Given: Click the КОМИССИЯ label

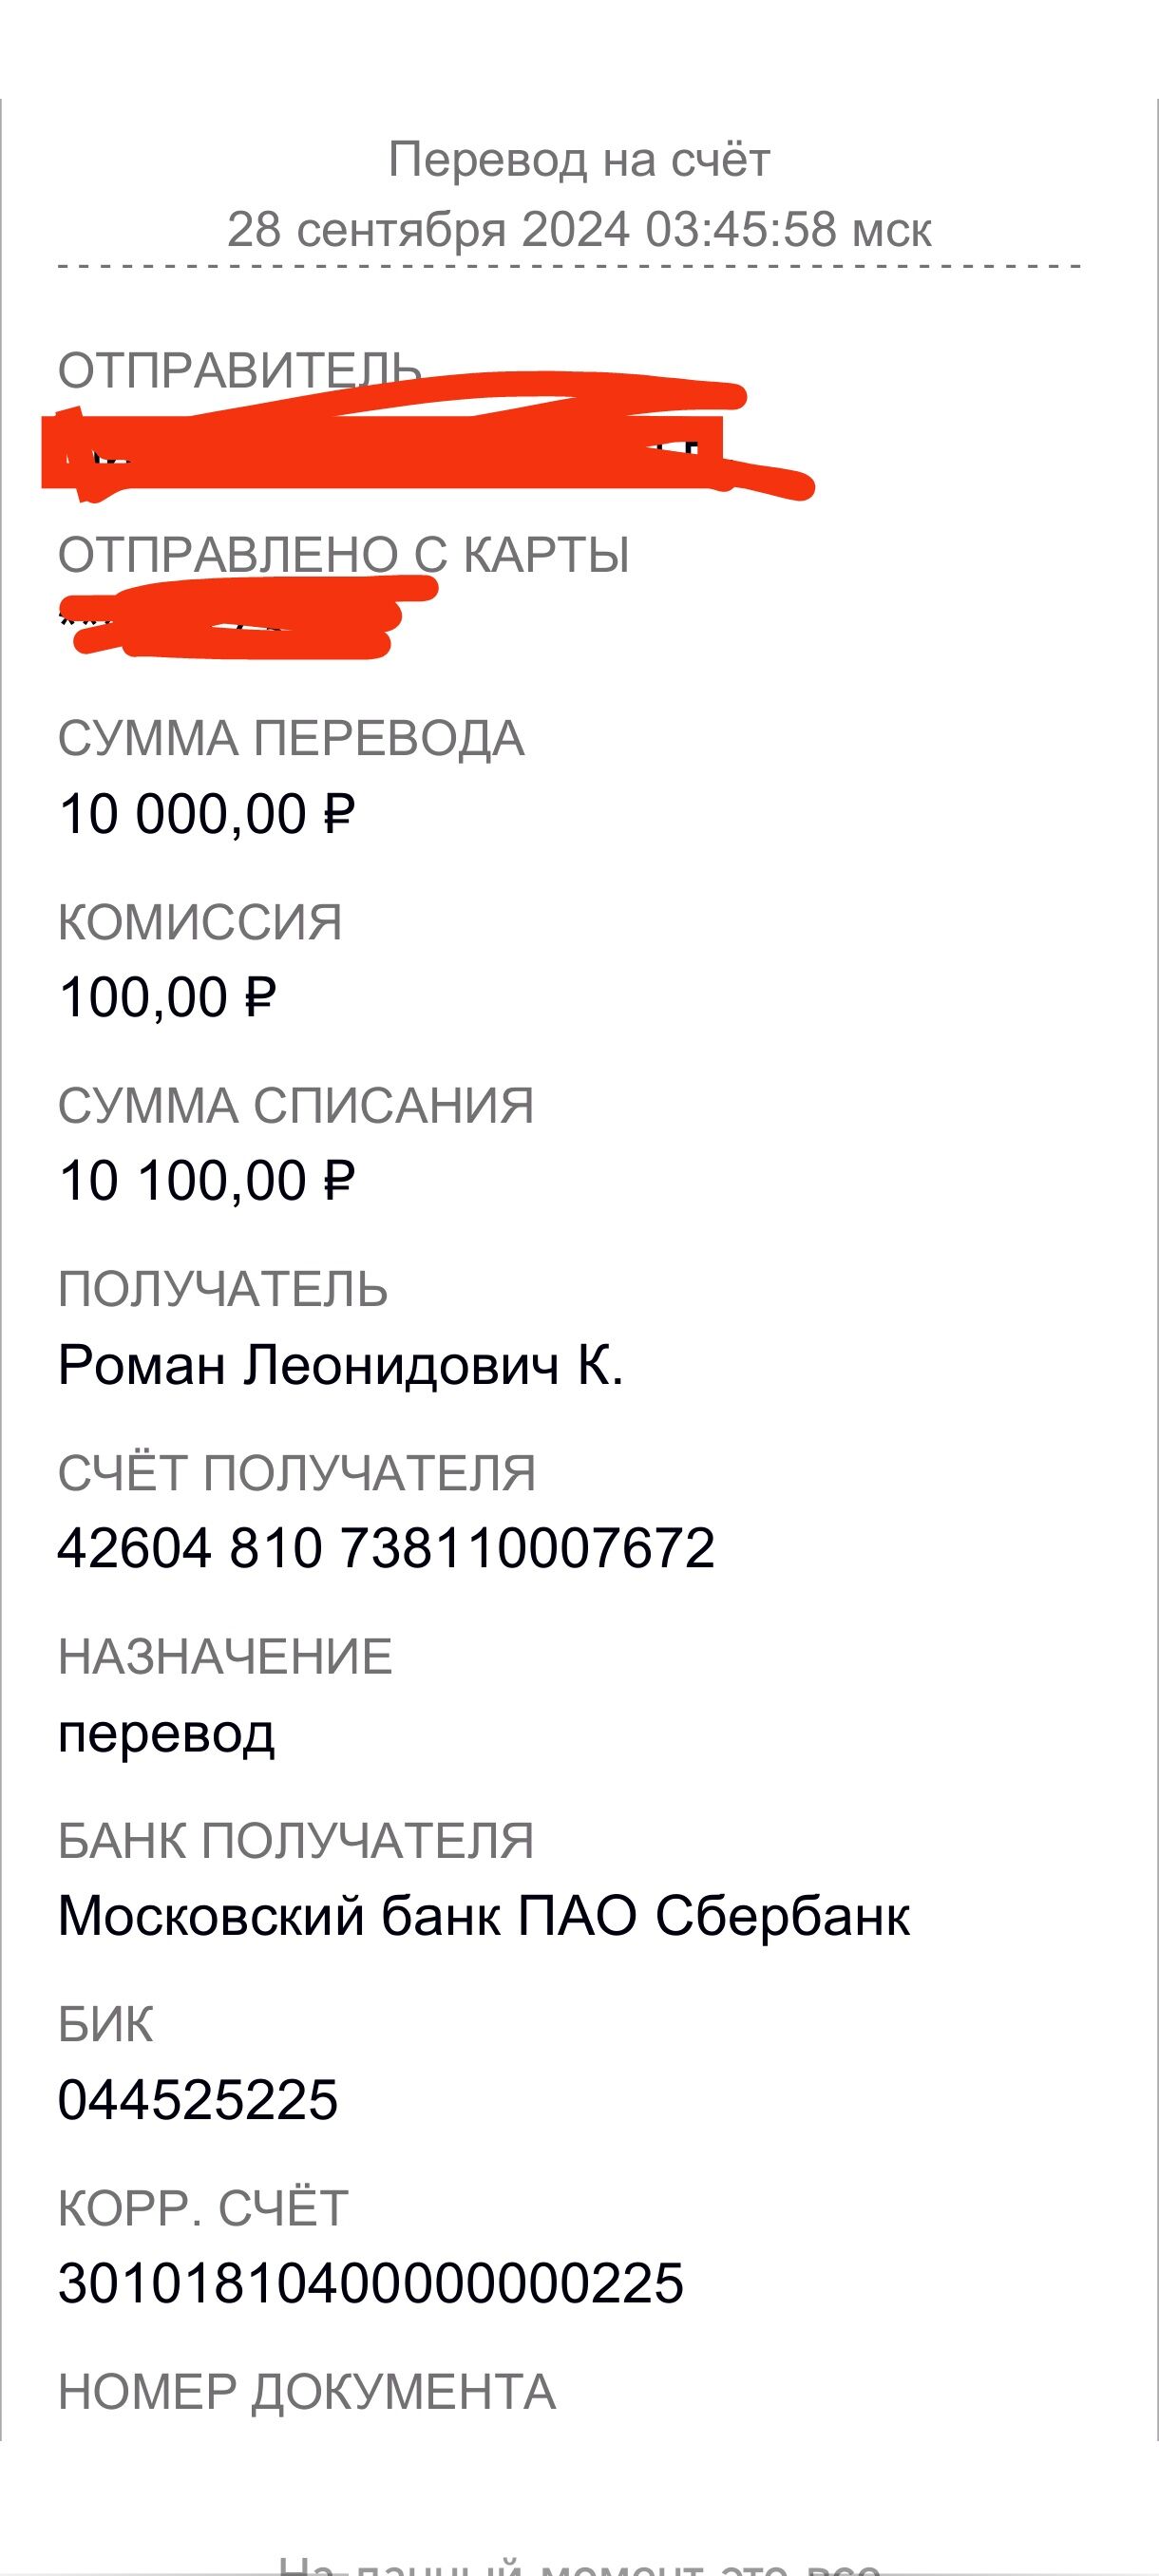Looking at the screenshot, I should pos(200,922).
